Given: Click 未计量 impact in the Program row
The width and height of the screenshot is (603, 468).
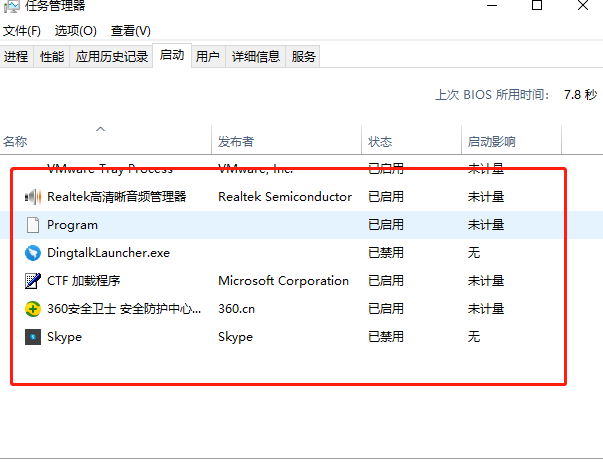Looking at the screenshot, I should pyautogui.click(x=486, y=225).
